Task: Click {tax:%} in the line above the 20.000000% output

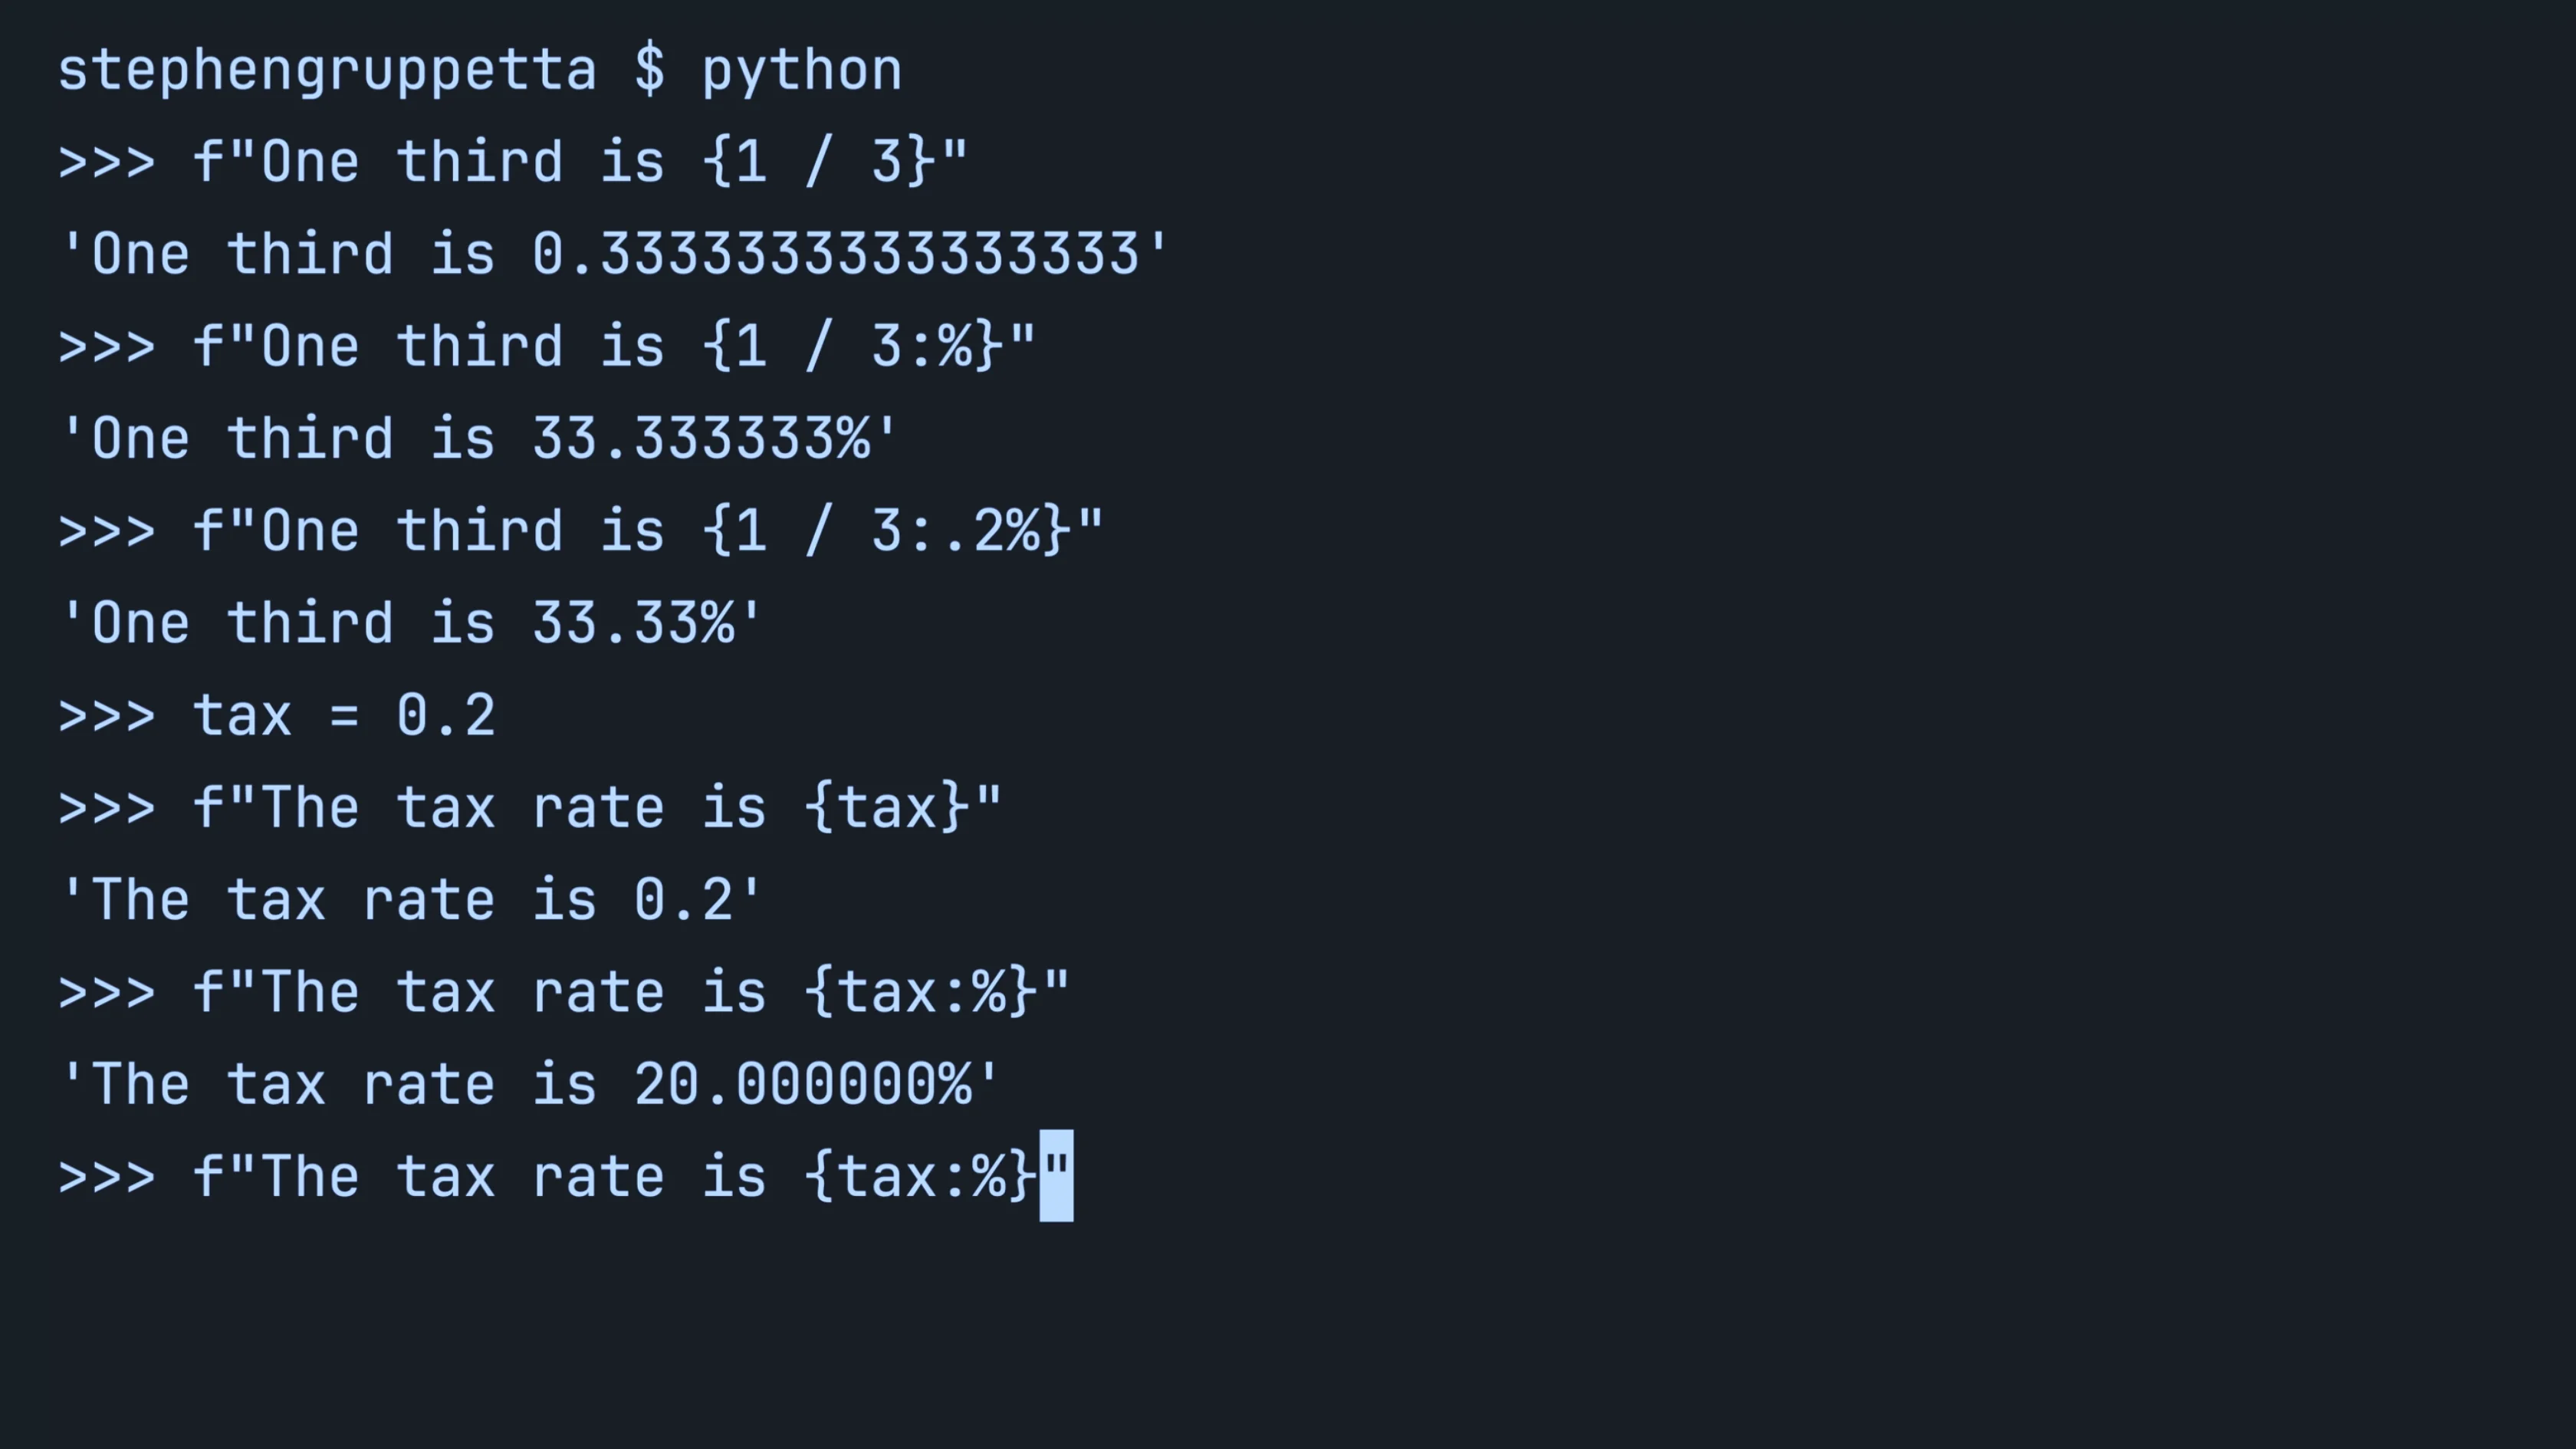Action: tap(921, 992)
